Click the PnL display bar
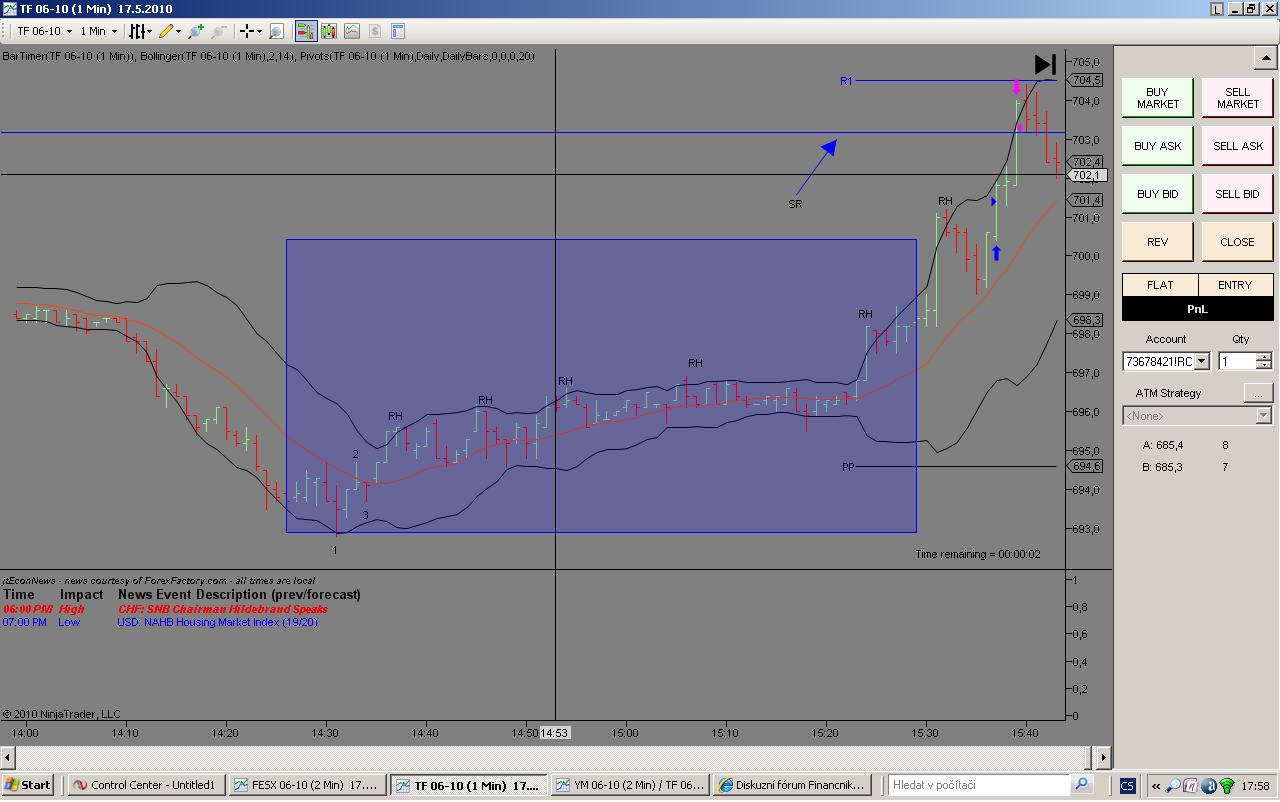Viewport: 1280px width, 802px height. (1198, 309)
